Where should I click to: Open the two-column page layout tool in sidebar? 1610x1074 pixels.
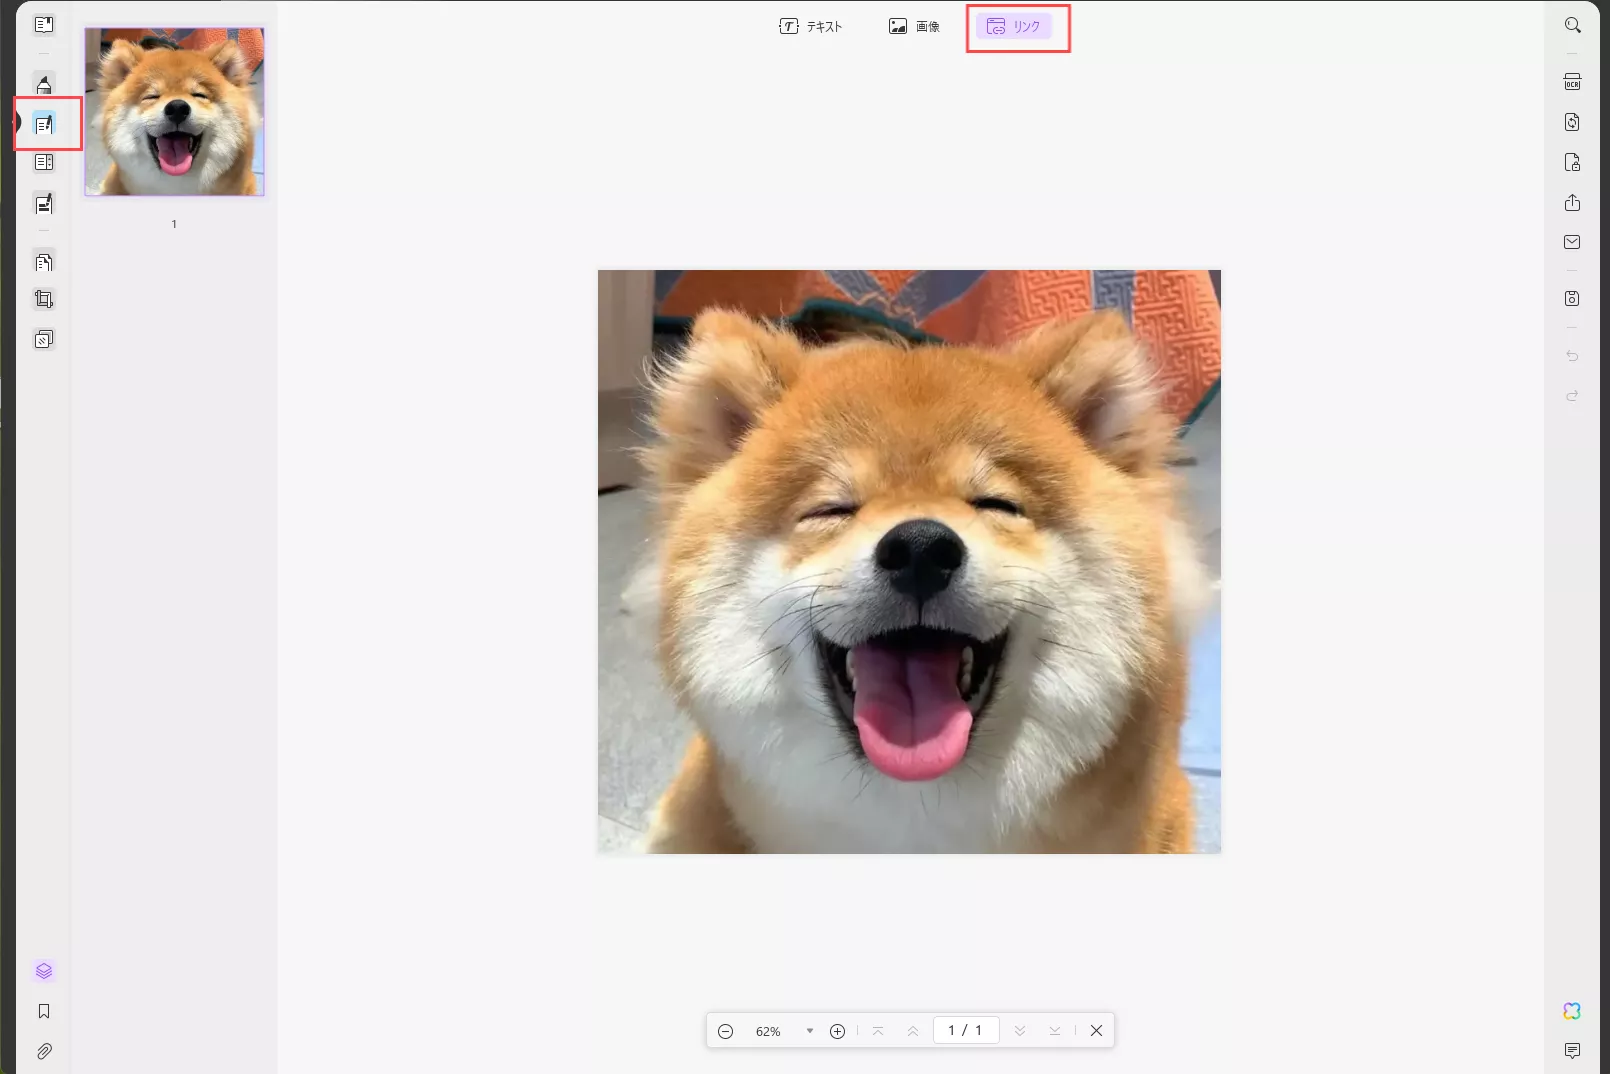coord(44,162)
